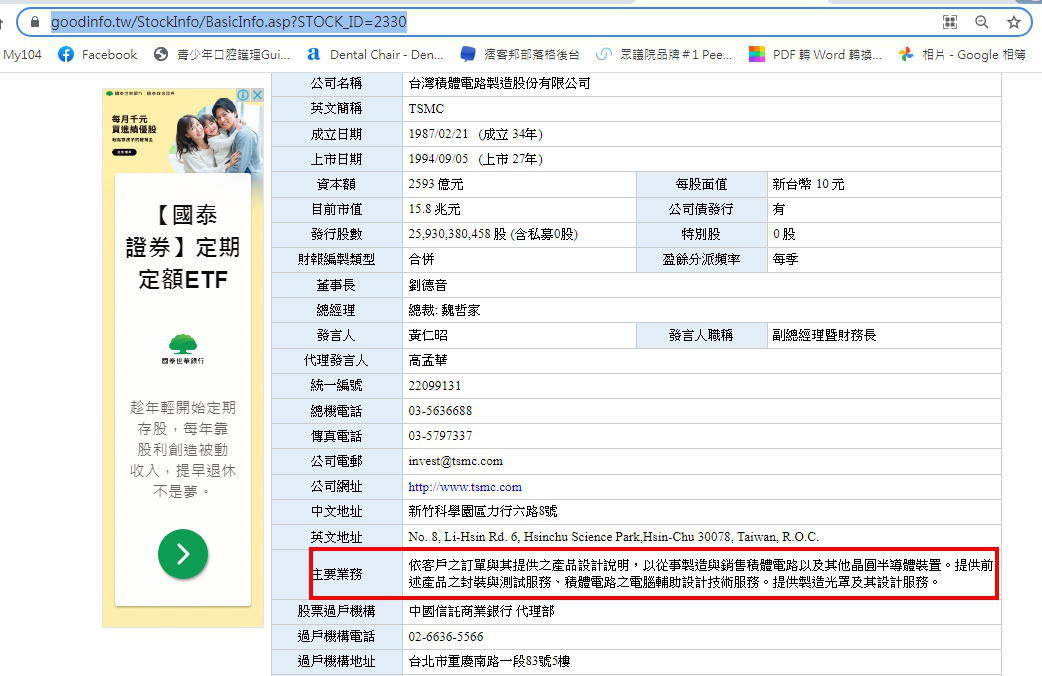Image resolution: width=1042 pixels, height=676 pixels.
Task: Click the QR code icon in address bar
Action: [950, 22]
